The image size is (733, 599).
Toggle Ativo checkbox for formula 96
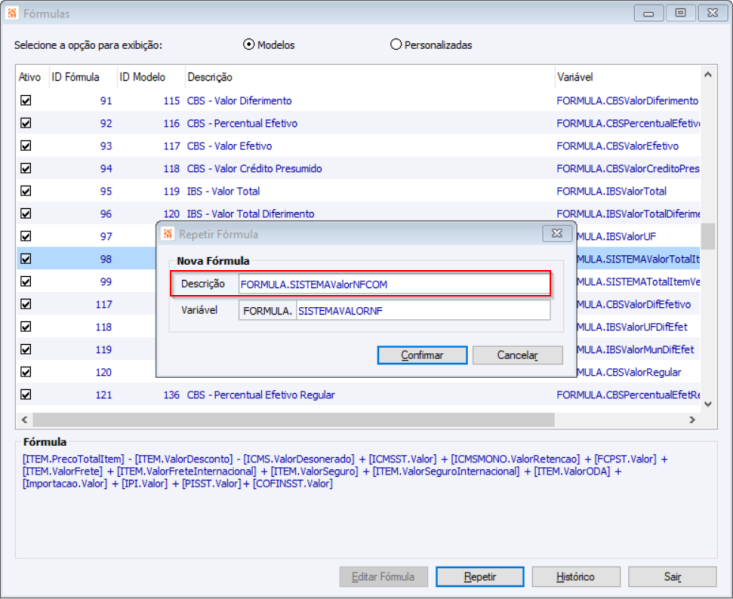click(26, 214)
